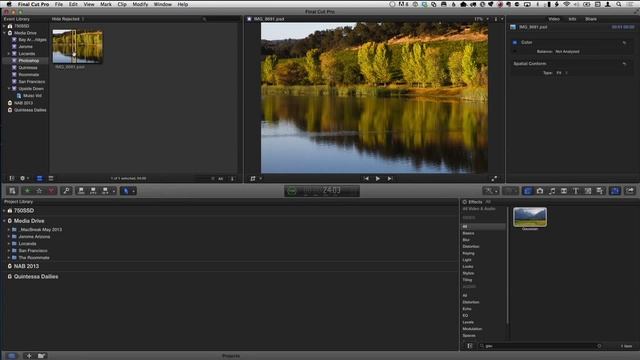The image size is (640, 360).
Task: Expand The Roommate project folder
Action: pos(9,258)
